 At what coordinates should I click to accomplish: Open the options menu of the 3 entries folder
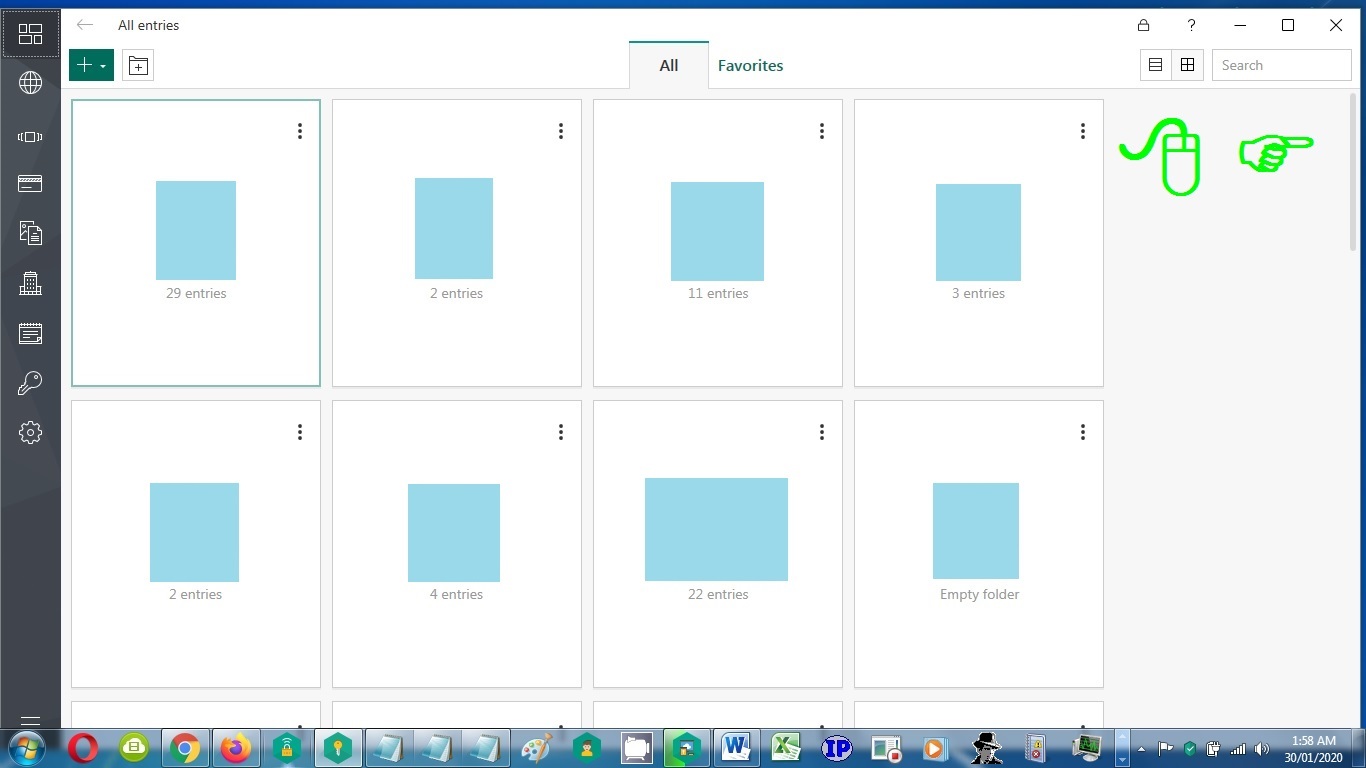click(x=1082, y=131)
